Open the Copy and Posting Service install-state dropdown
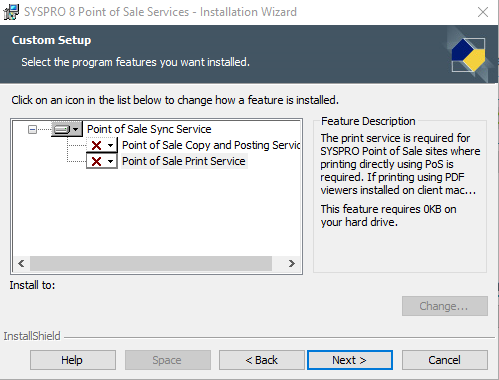The width and height of the screenshot is (499, 380). 102,145
